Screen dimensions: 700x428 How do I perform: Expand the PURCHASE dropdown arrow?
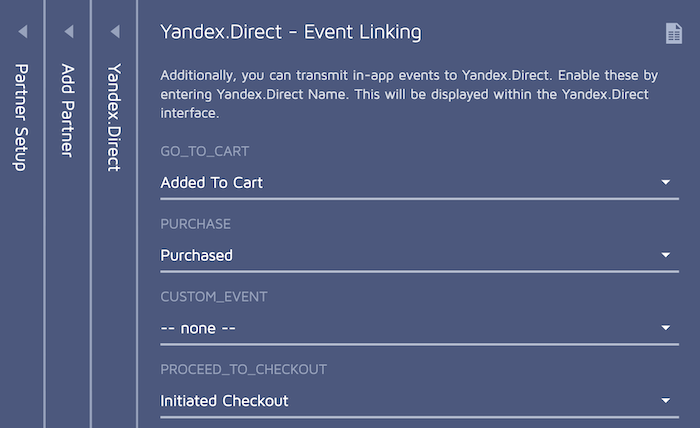coord(666,255)
